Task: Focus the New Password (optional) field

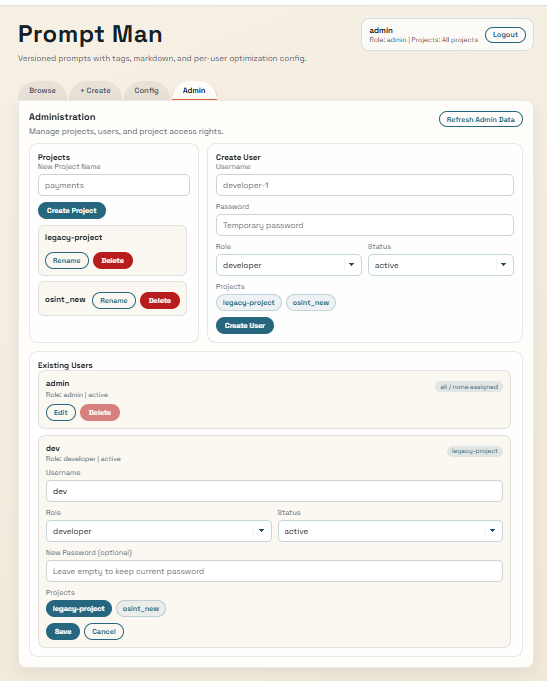Action: 274,571
